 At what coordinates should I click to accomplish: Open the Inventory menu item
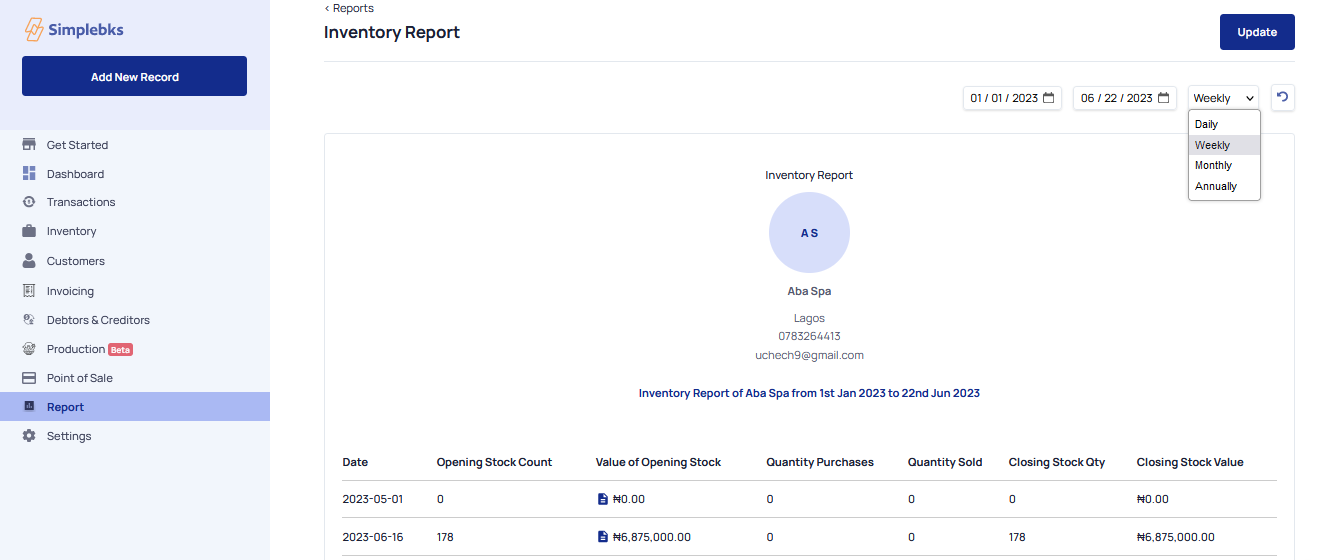tap(71, 231)
